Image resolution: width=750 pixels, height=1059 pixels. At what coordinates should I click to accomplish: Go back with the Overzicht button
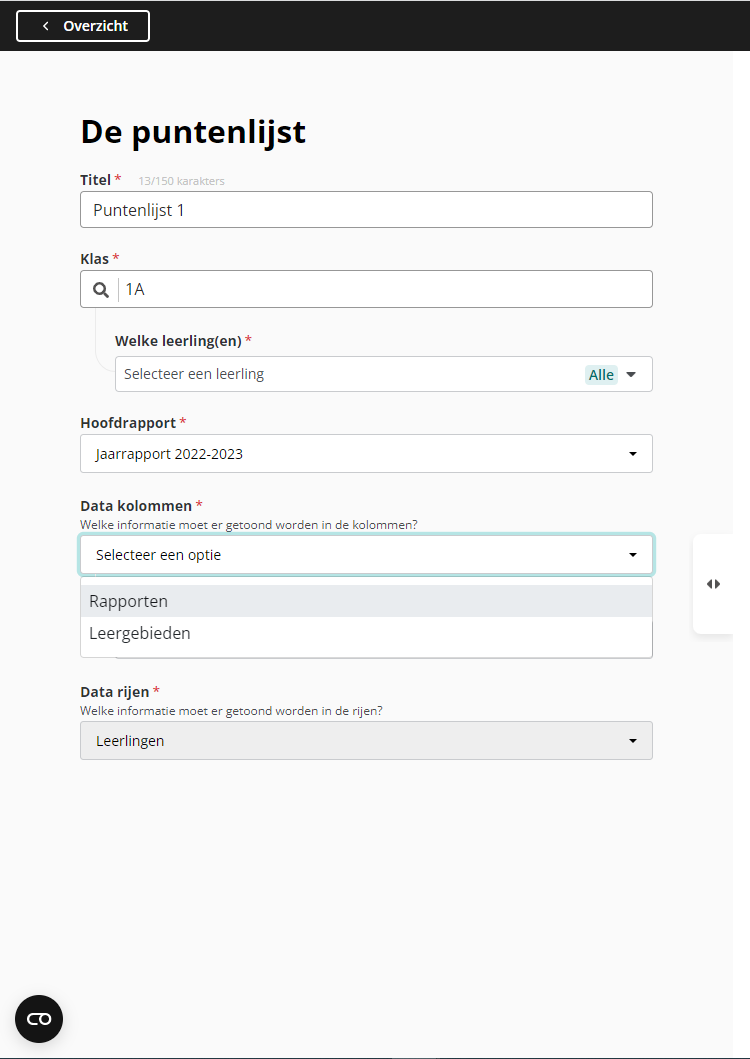(x=84, y=26)
